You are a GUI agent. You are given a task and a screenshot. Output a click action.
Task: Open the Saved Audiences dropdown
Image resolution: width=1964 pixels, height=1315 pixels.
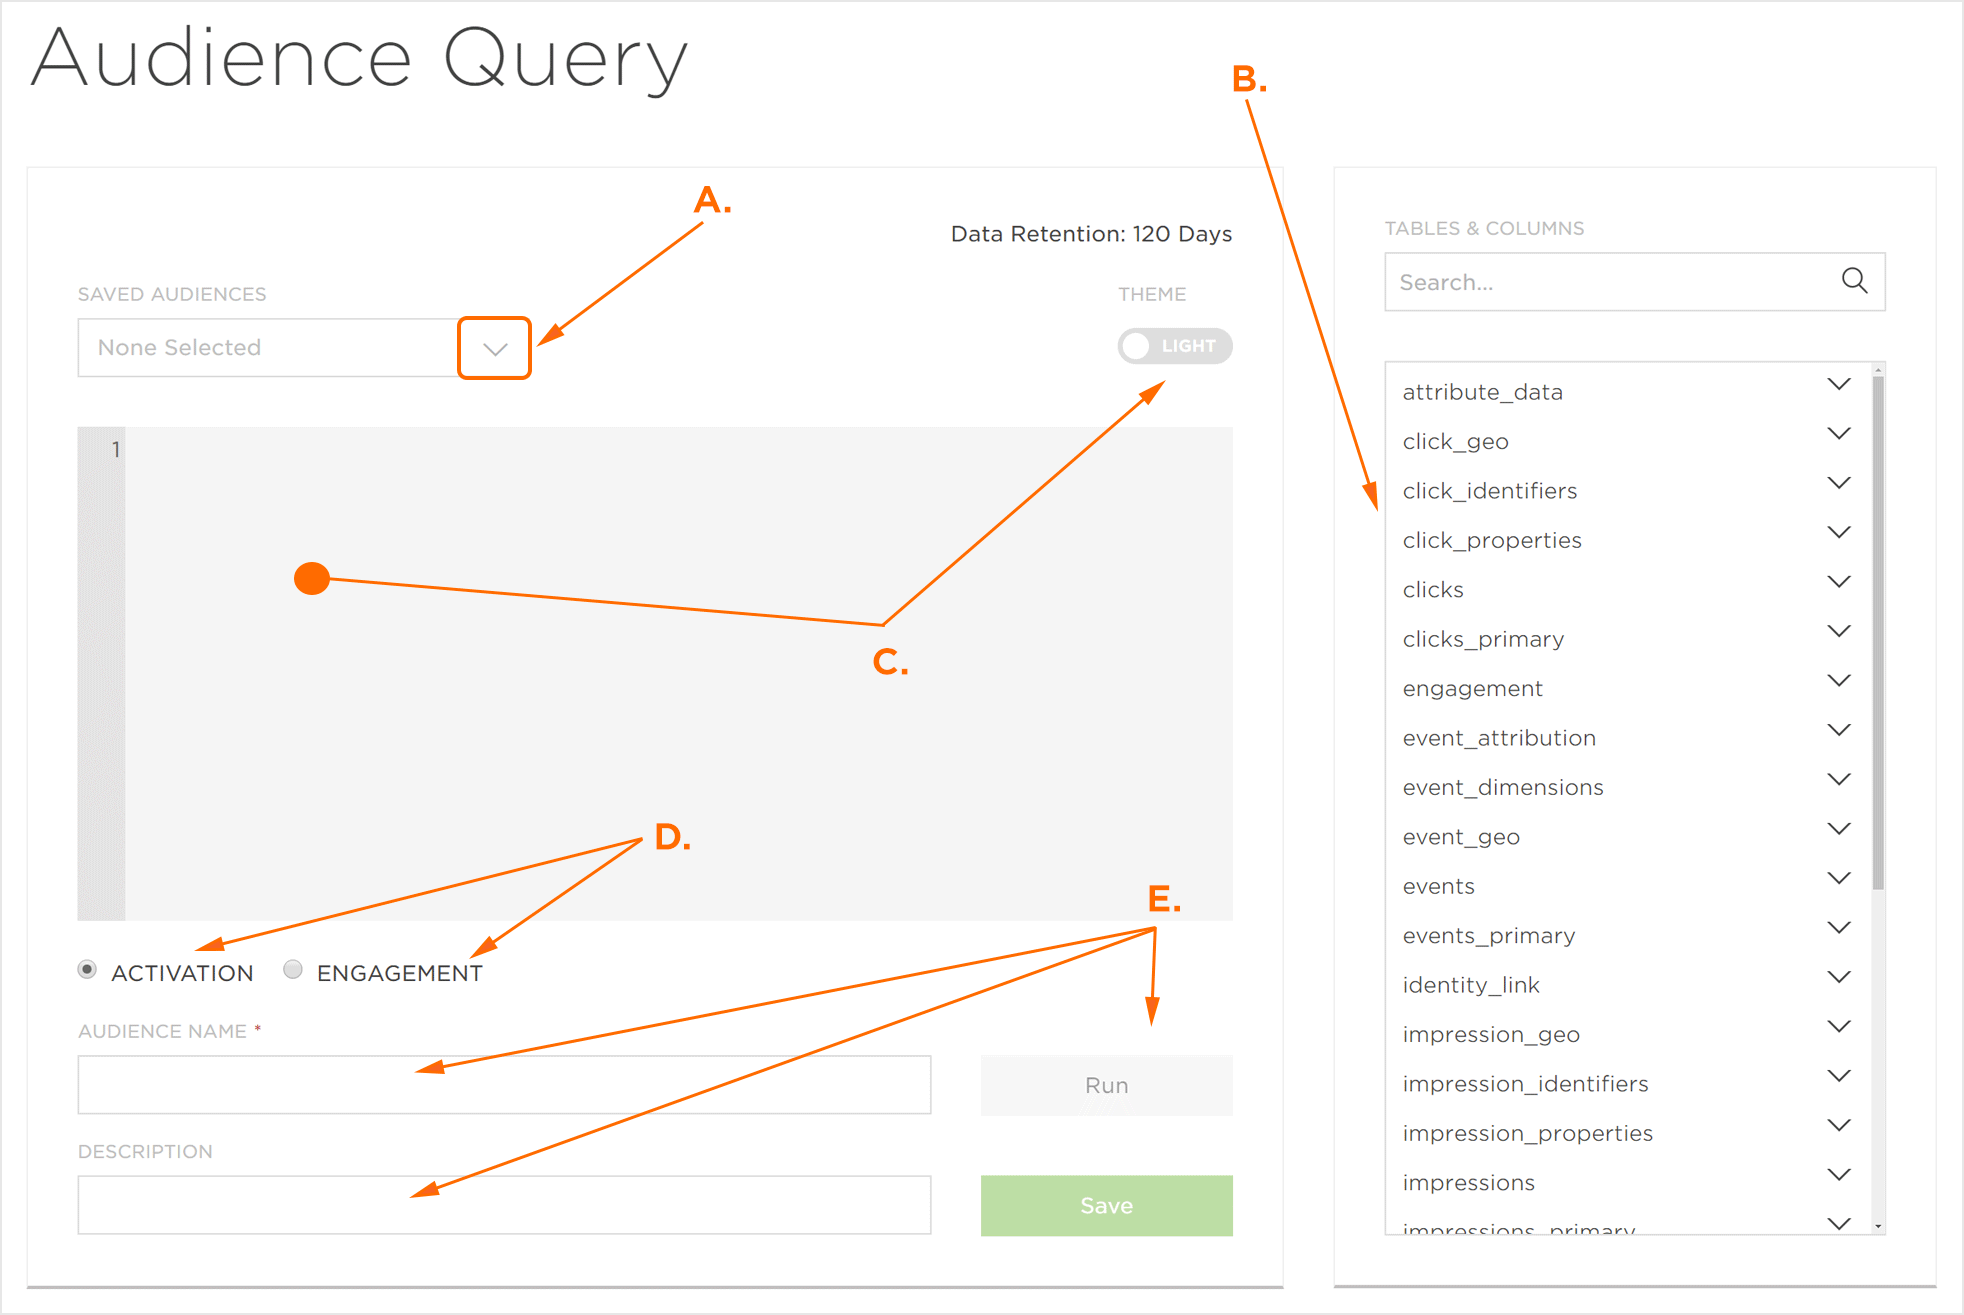point(495,346)
